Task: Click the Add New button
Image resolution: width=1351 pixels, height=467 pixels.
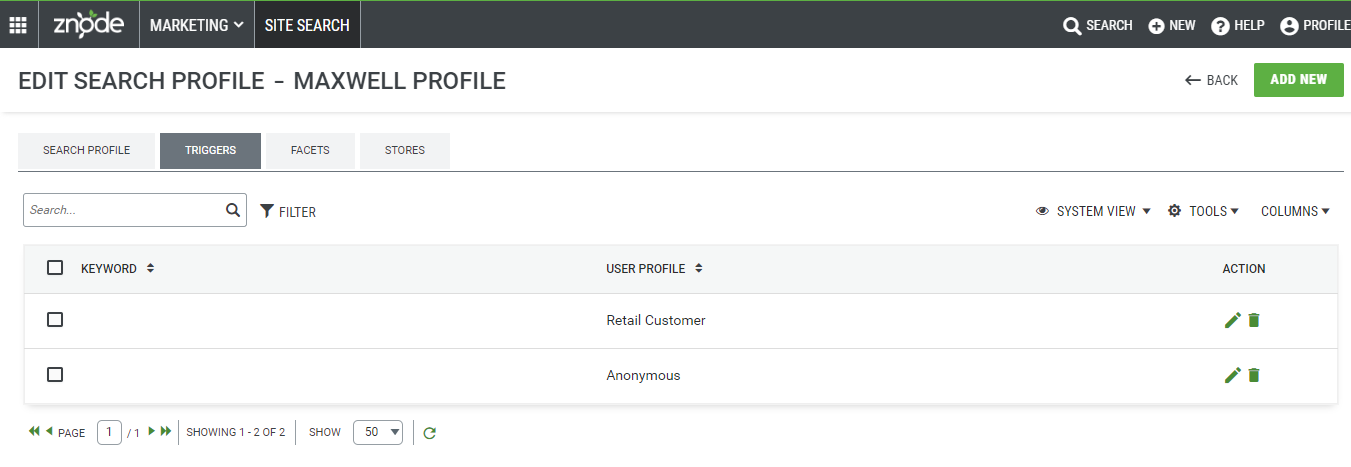Action: tap(1298, 80)
